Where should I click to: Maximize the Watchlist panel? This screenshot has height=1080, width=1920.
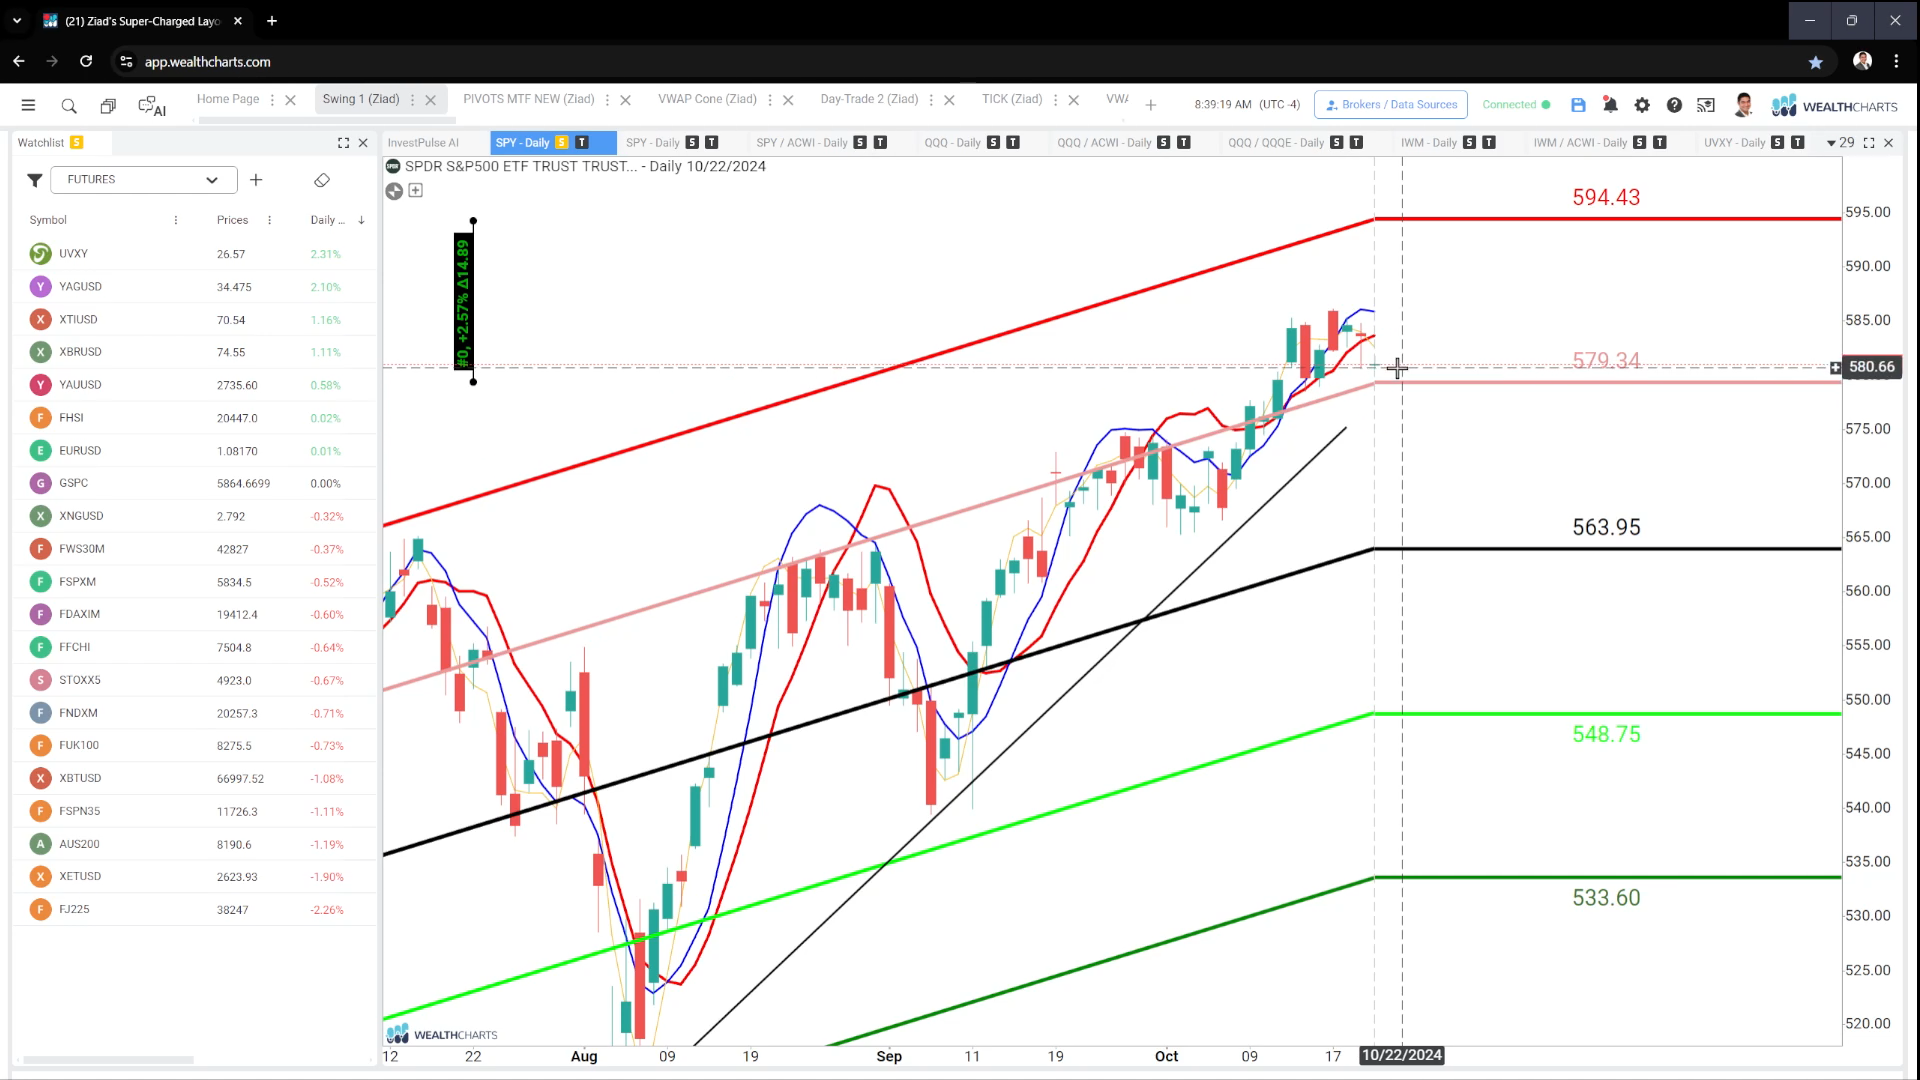[344, 143]
